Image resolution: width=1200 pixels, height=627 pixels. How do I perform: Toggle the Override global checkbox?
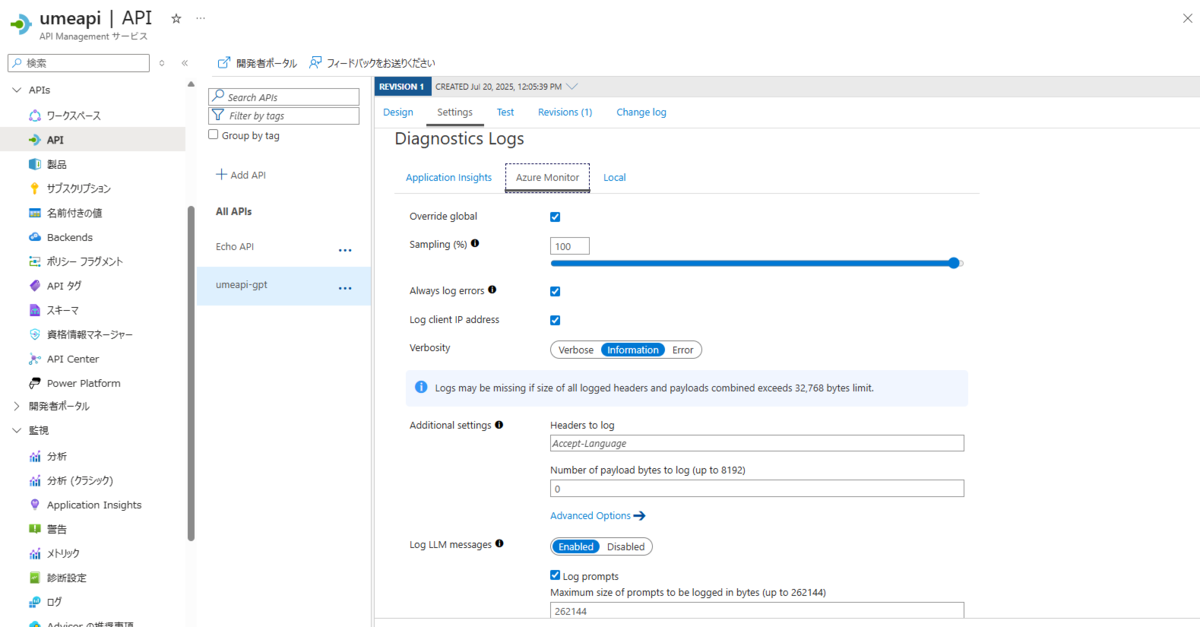pyautogui.click(x=555, y=217)
